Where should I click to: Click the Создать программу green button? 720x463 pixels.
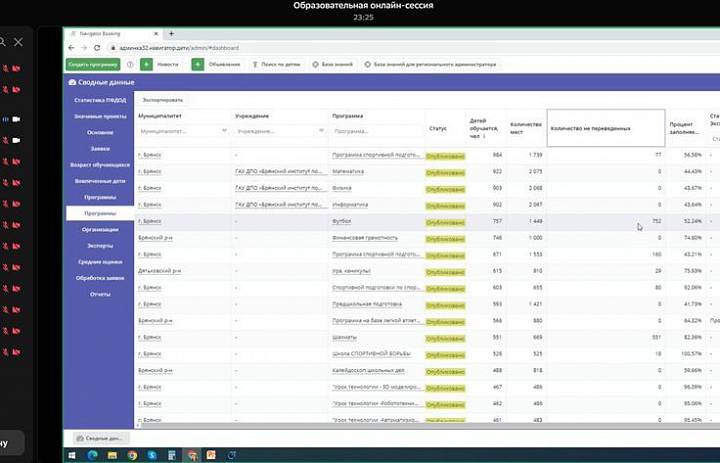pos(93,65)
